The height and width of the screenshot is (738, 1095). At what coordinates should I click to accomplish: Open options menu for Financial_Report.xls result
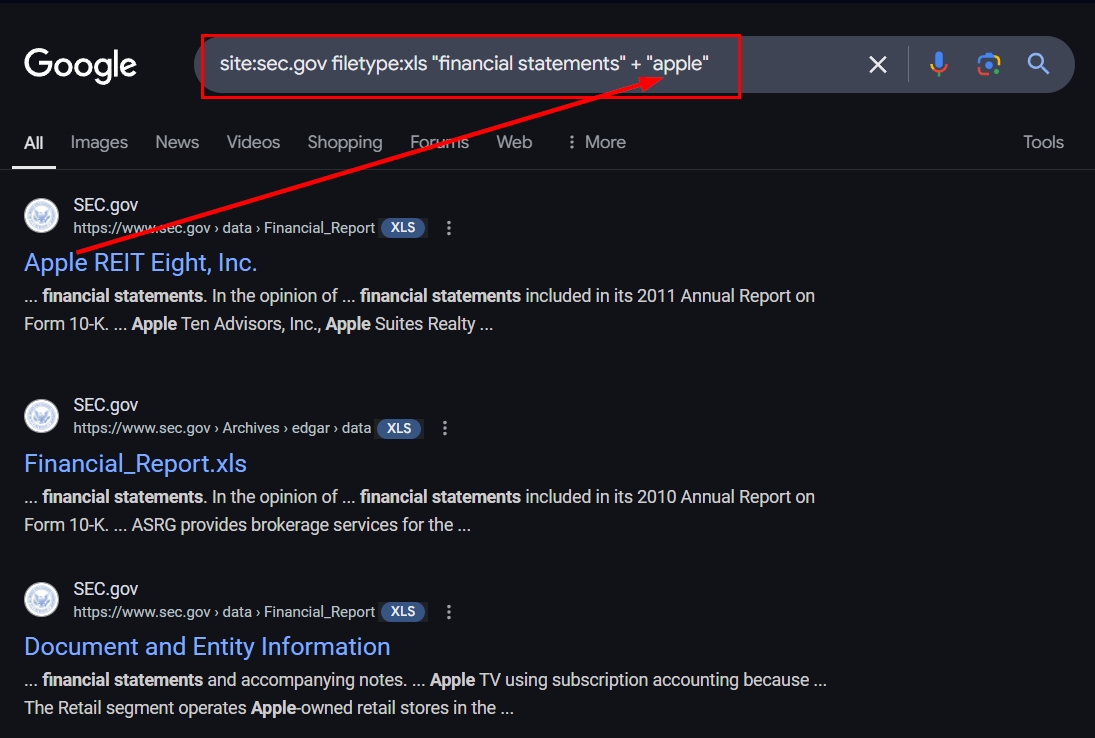point(445,429)
